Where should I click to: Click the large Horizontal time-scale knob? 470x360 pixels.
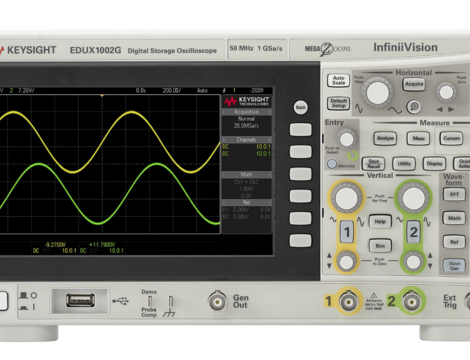click(x=378, y=92)
